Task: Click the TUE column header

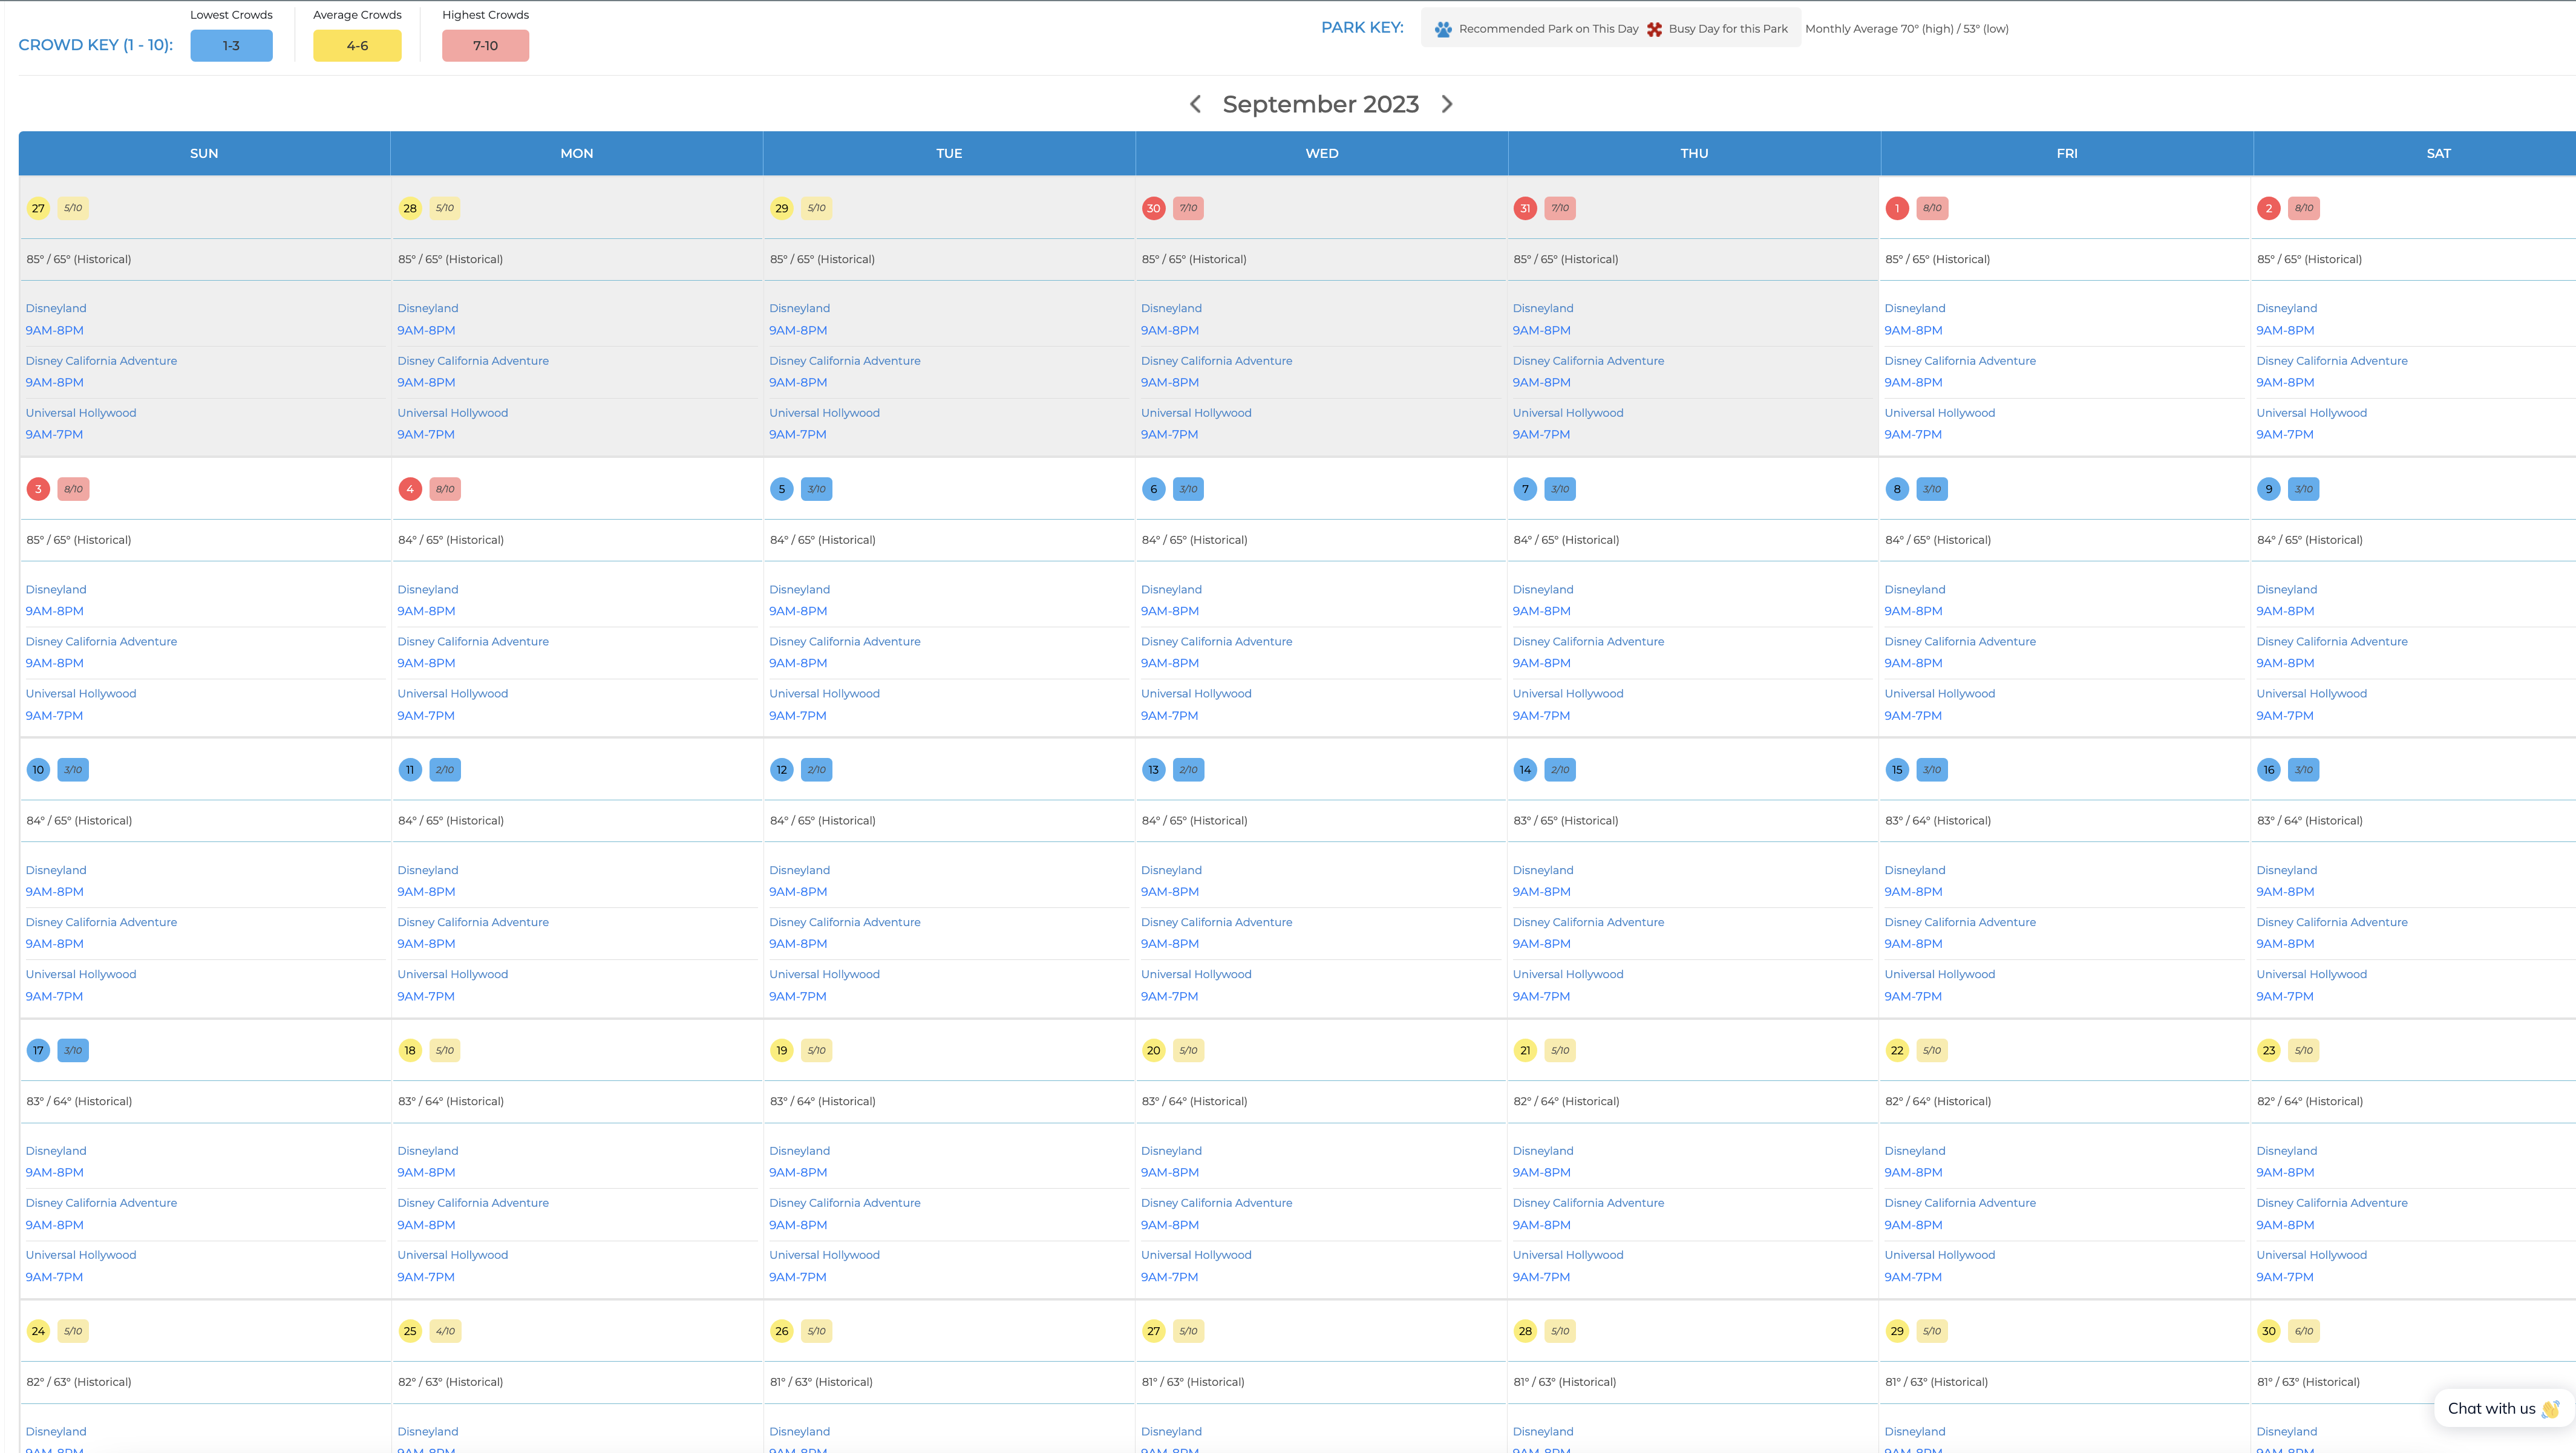Action: [x=949, y=153]
